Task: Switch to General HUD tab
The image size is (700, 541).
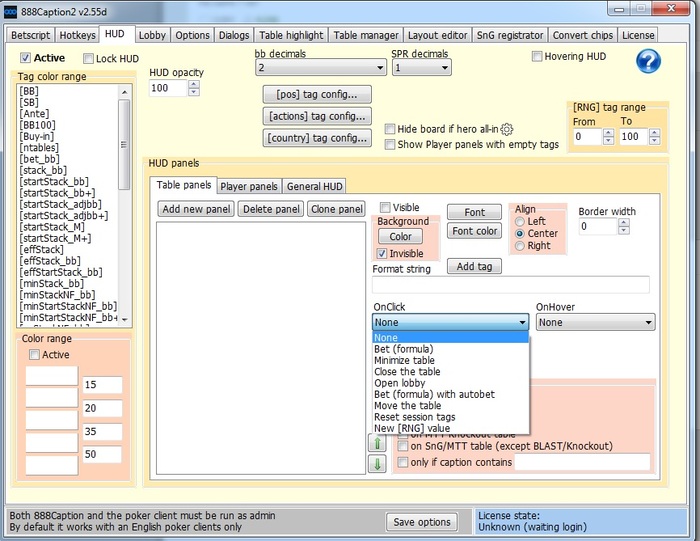Action: [x=315, y=187]
